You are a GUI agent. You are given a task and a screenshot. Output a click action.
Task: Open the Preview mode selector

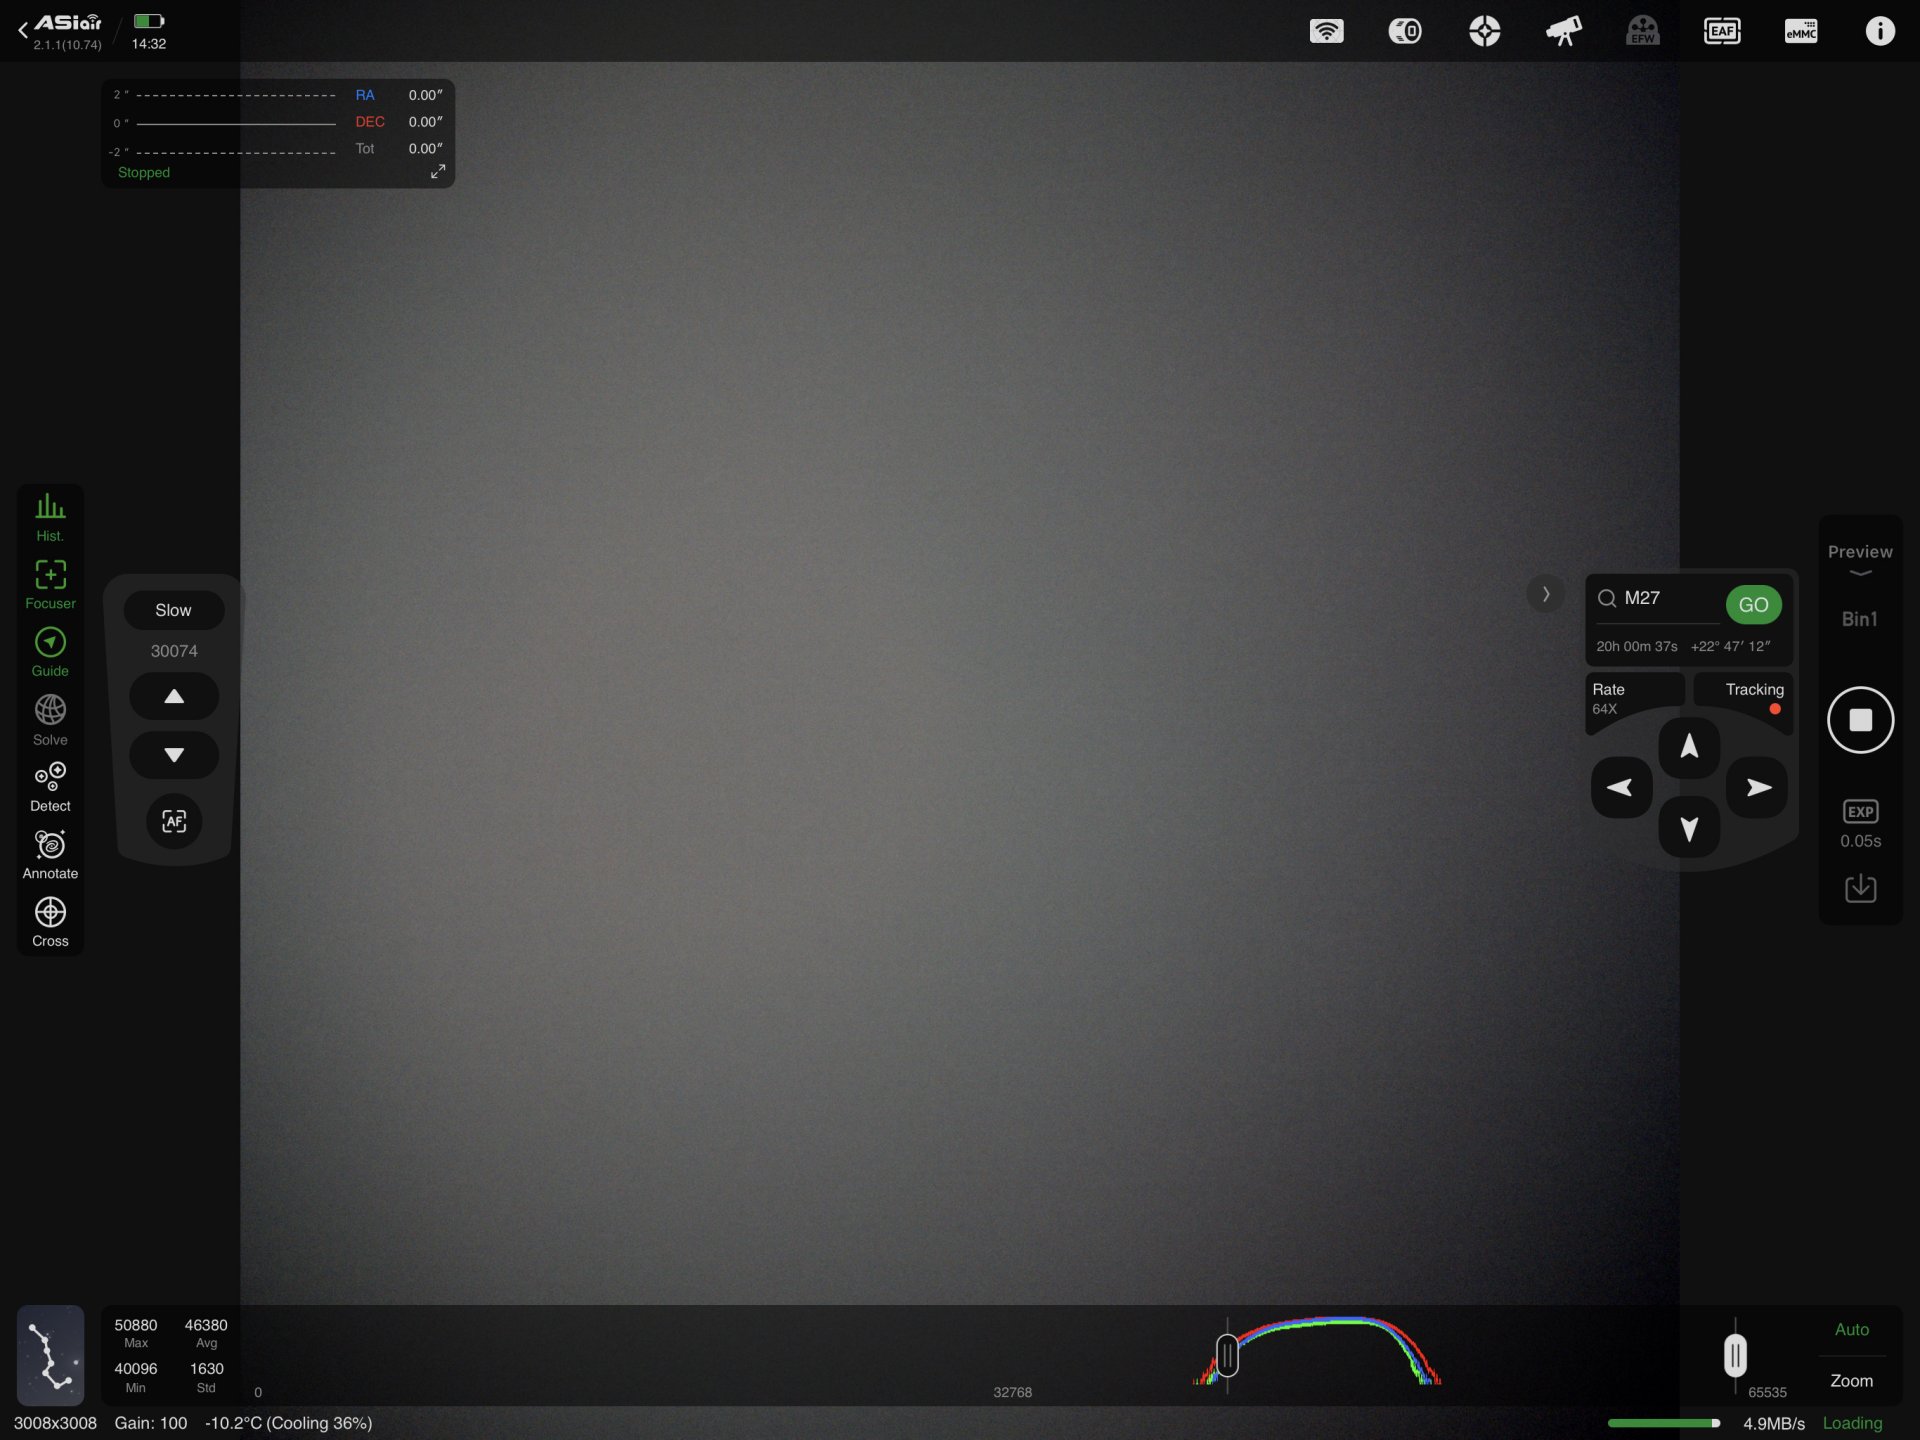pyautogui.click(x=1860, y=559)
